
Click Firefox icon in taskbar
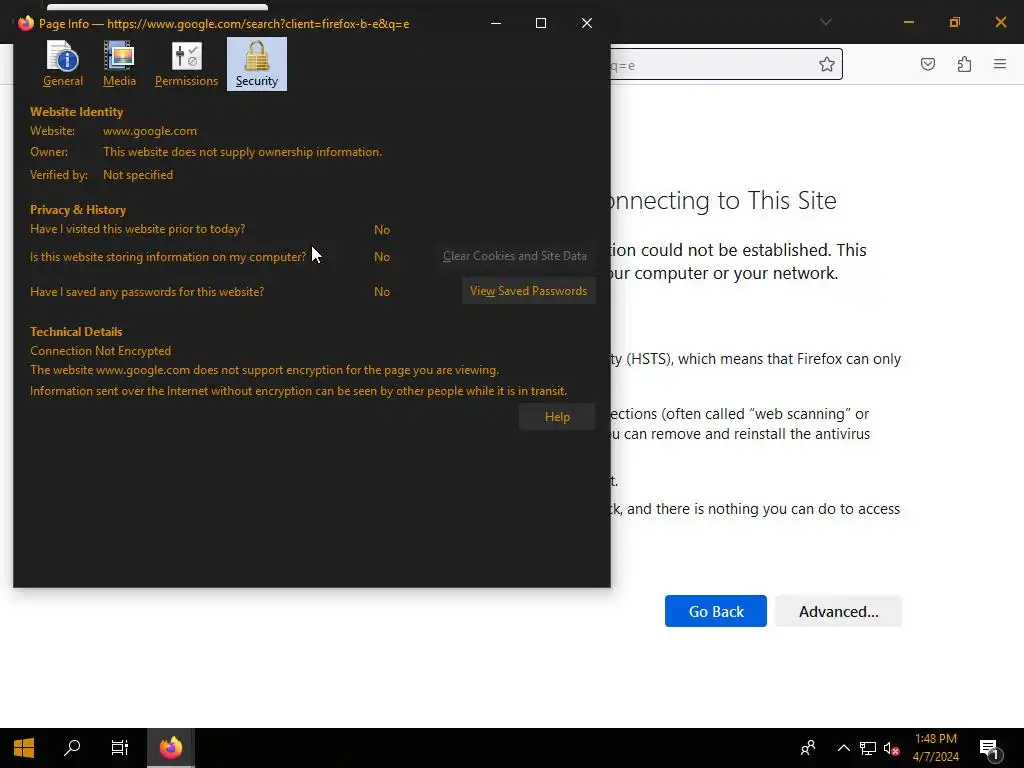click(x=171, y=748)
